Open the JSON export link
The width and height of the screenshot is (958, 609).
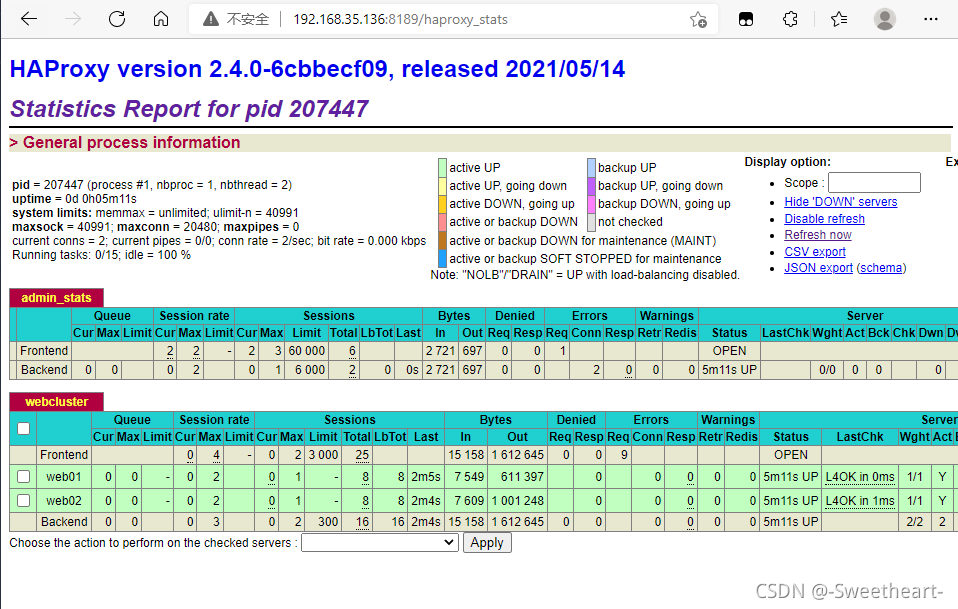tap(818, 268)
